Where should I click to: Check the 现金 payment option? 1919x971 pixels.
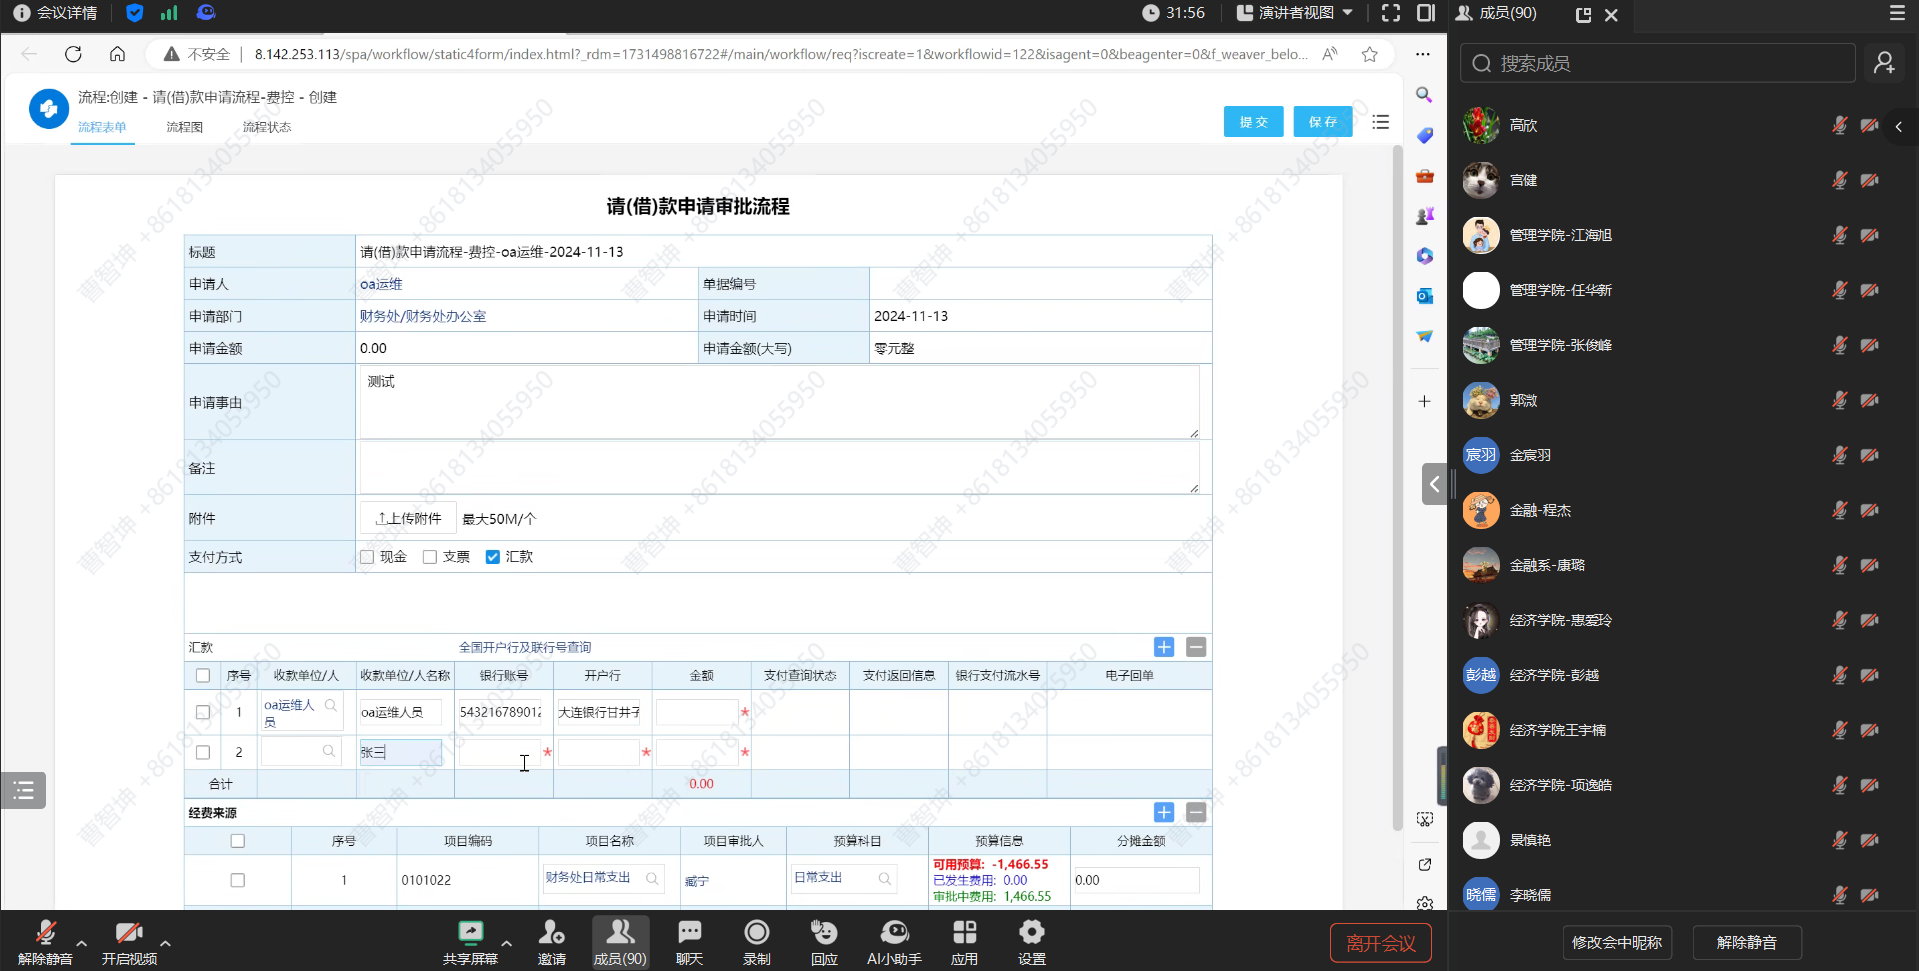(367, 557)
